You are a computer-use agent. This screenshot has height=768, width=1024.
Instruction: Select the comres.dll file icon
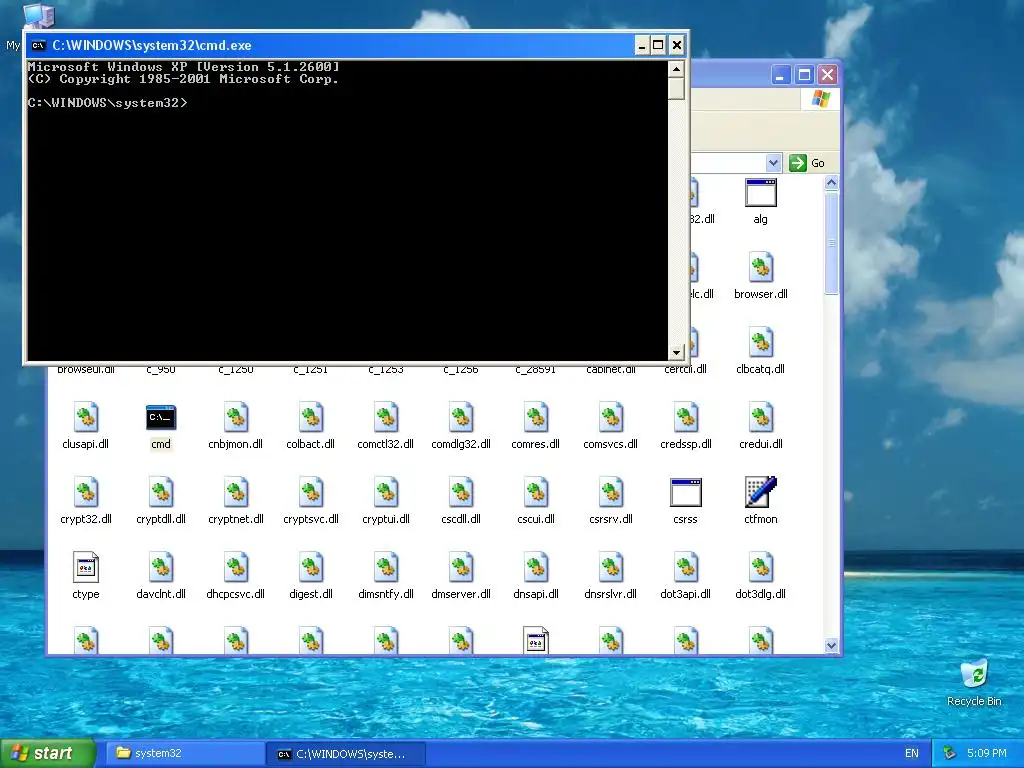(x=536, y=418)
